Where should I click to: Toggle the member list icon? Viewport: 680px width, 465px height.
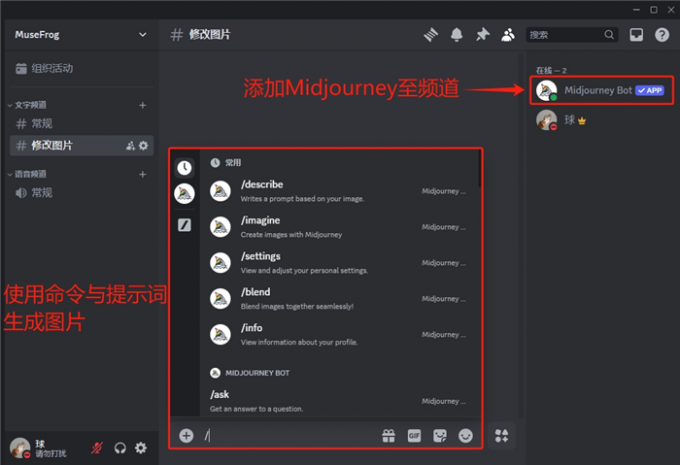pos(508,35)
